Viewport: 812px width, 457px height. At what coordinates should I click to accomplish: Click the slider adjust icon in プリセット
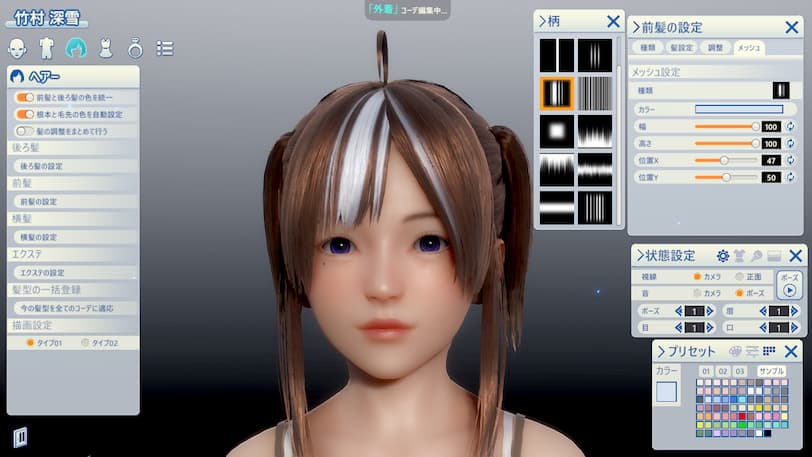(x=752, y=351)
